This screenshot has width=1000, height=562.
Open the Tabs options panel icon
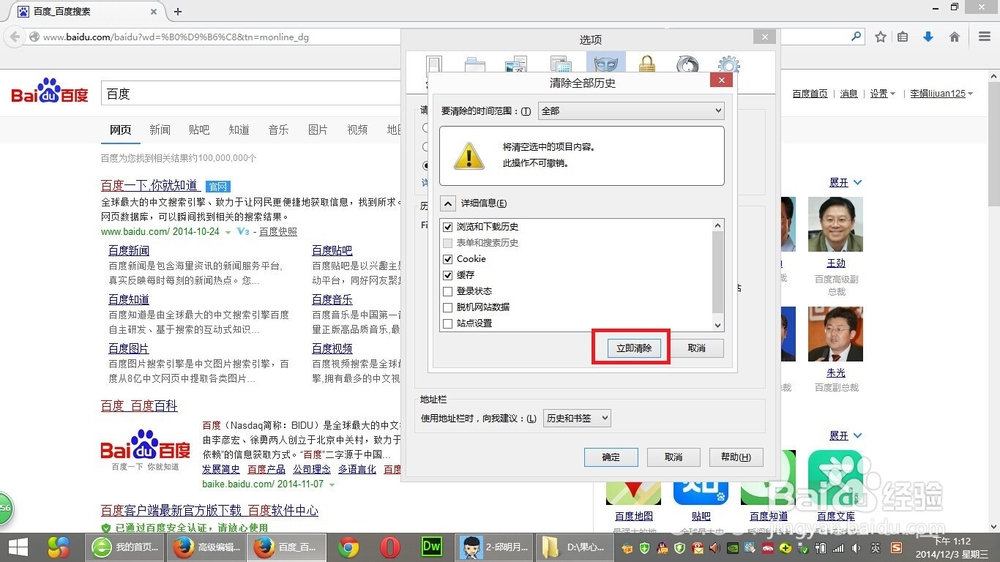[x=475, y=64]
